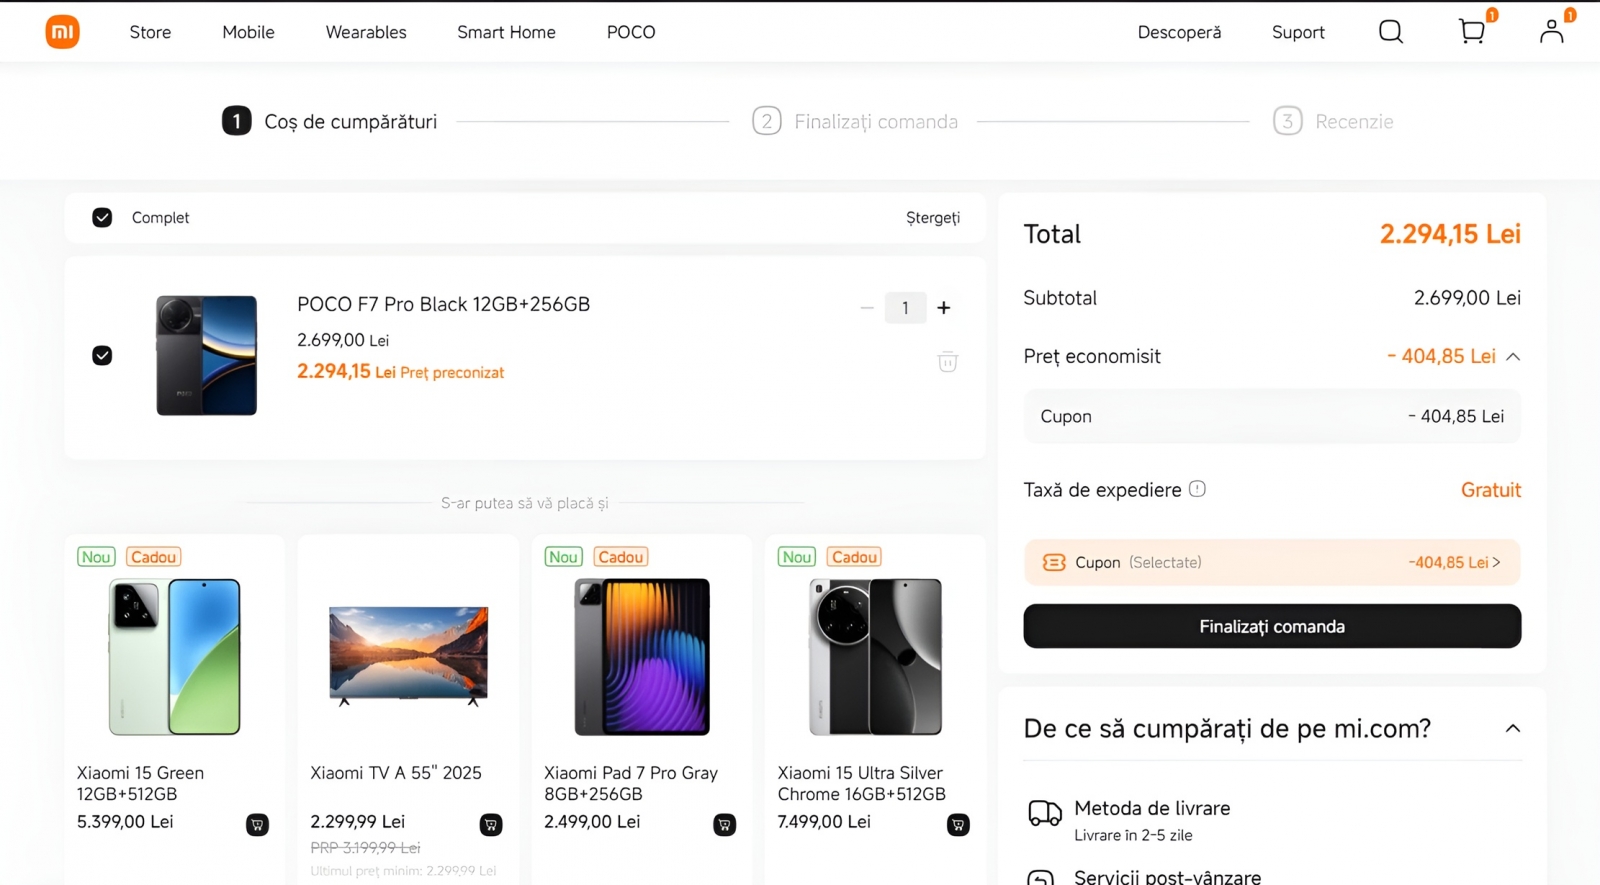The width and height of the screenshot is (1600, 885).
Task: Add Xiaomi TV A 55" to cart
Action: 490,825
